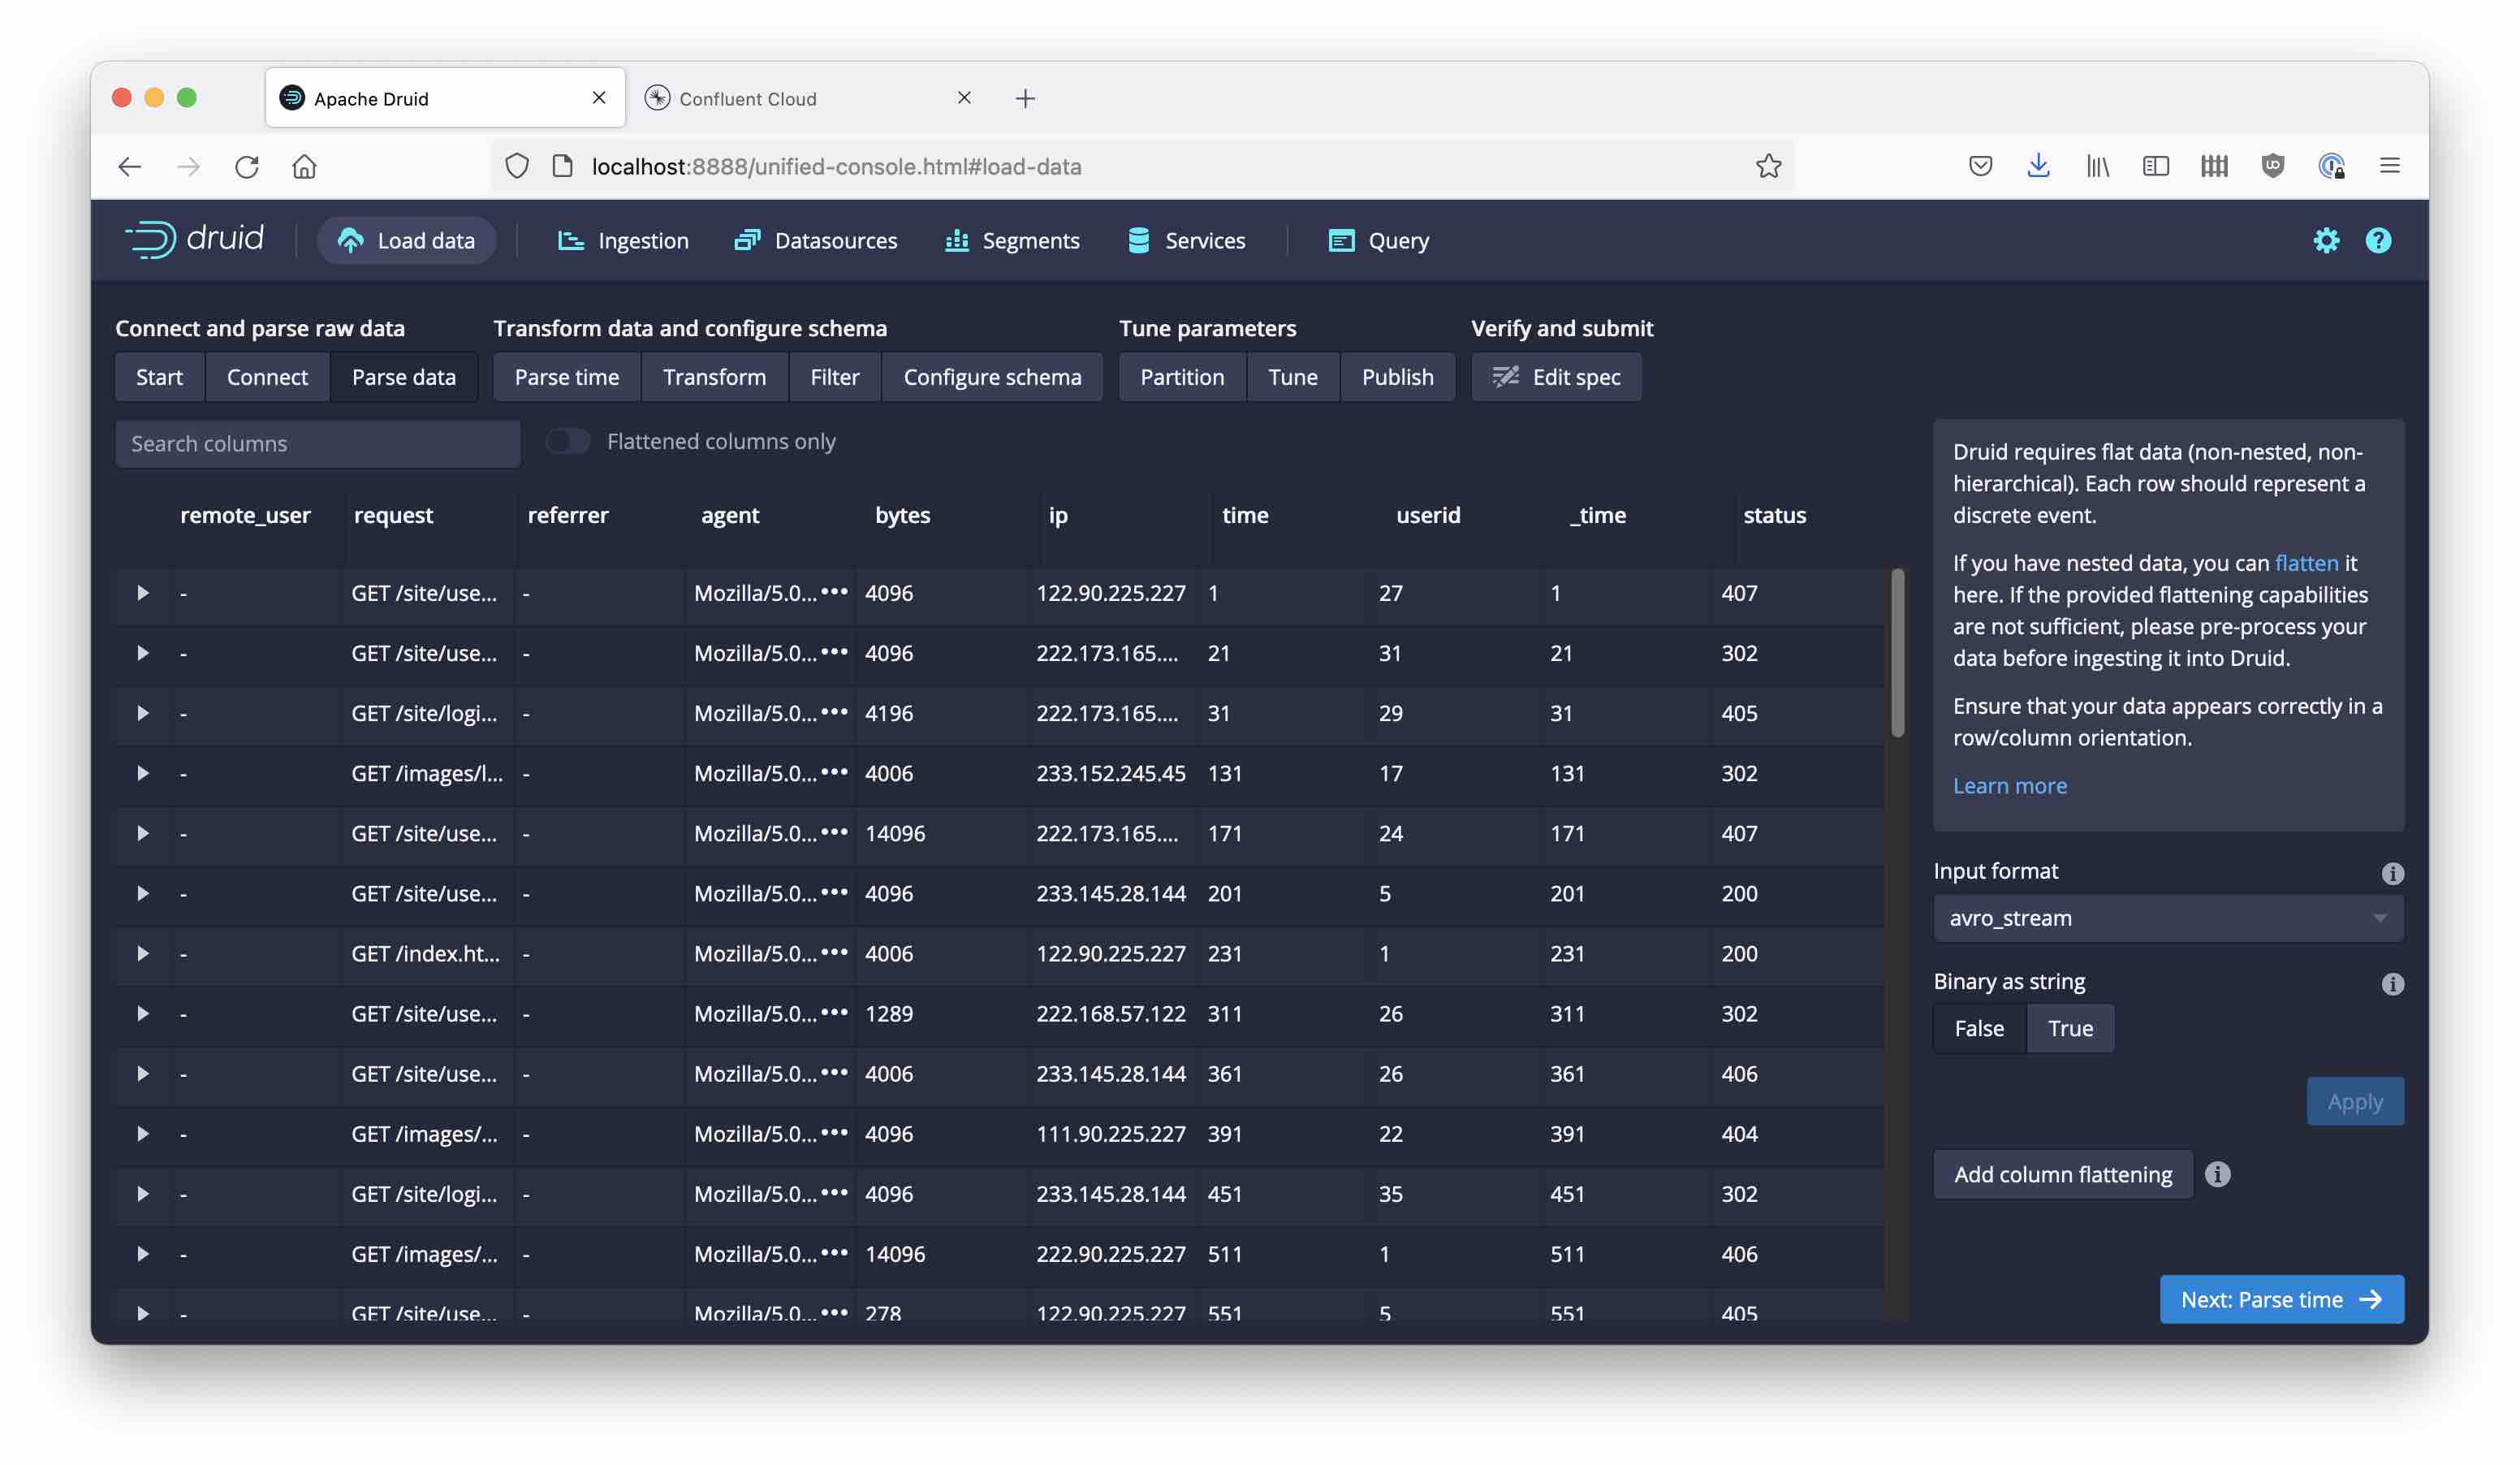This screenshot has height=1465, width=2520.
Task: Expand the first data row with status 407
Action: coord(143,593)
